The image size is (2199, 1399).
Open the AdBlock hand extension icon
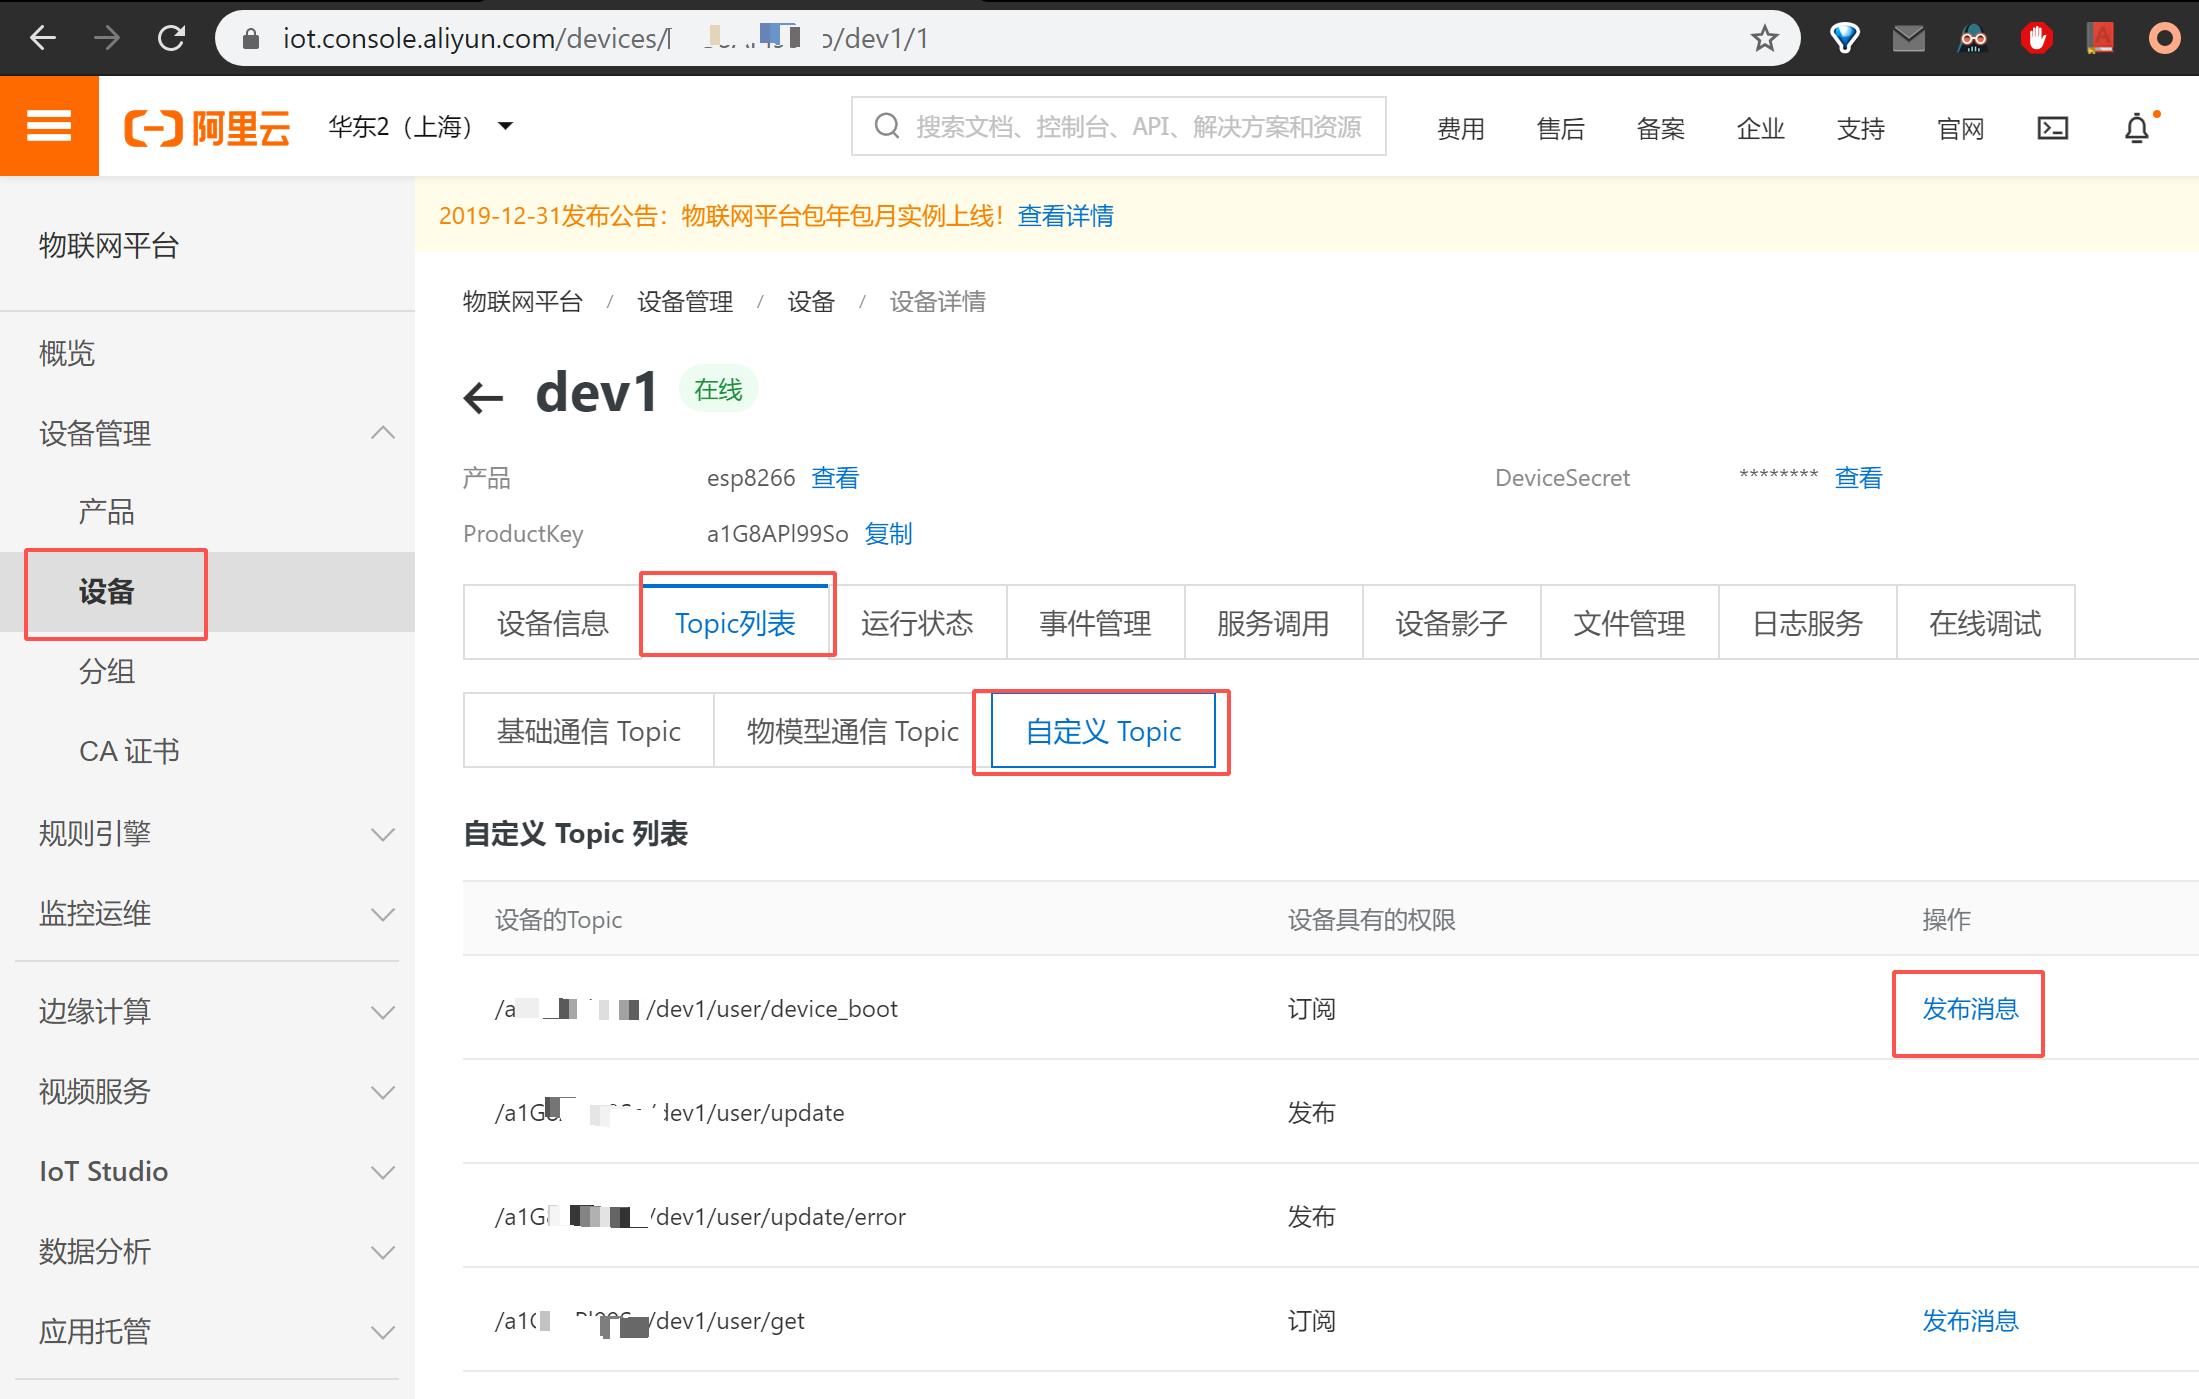pos(2036,38)
